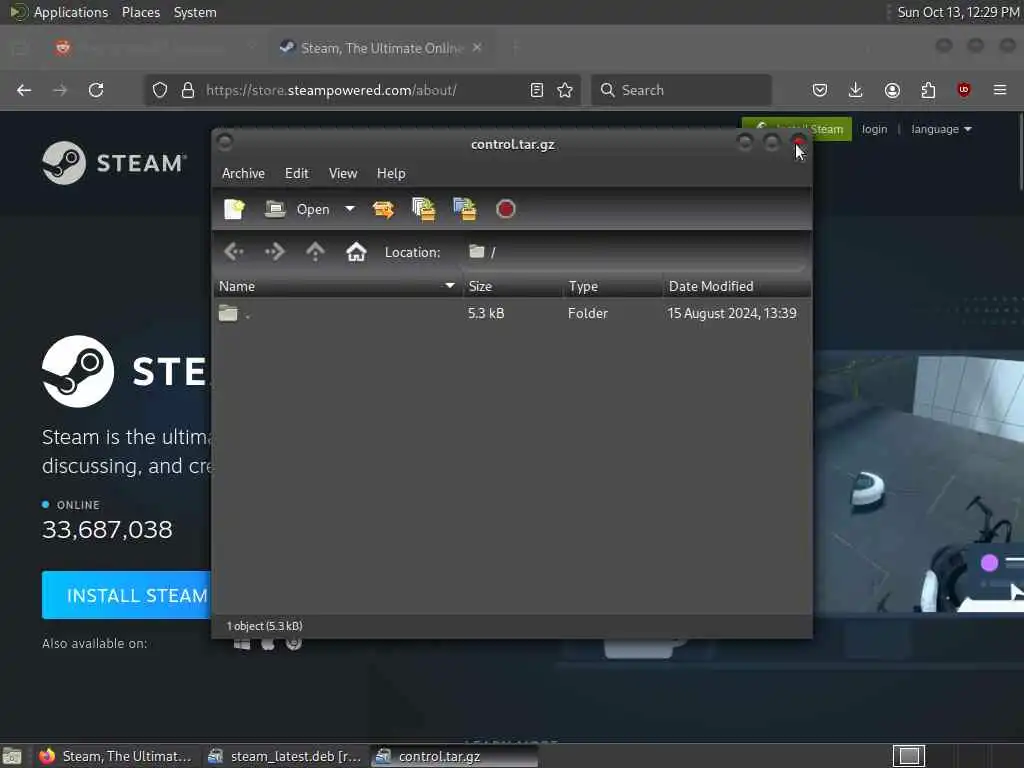The image size is (1024, 768).
Task: Open the Edit menu in archive manager
Action: [296, 173]
